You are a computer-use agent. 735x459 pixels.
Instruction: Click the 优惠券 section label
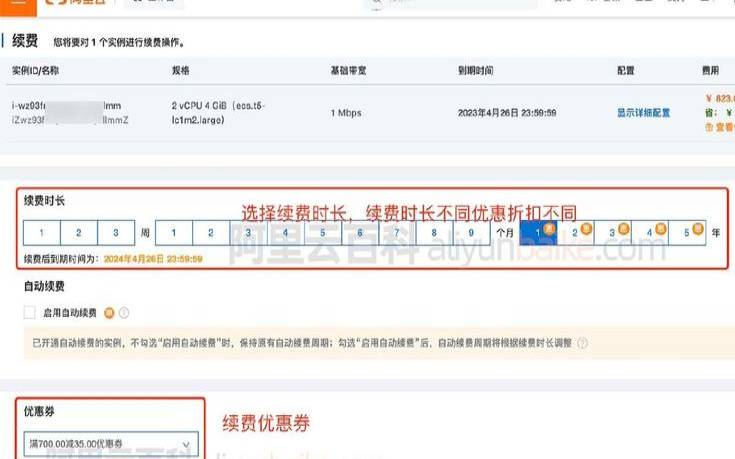pyautogui.click(x=39, y=412)
